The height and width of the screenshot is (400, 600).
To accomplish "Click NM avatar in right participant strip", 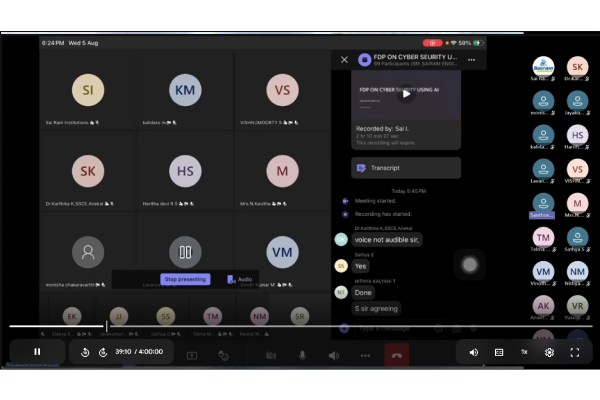I will coord(577,271).
